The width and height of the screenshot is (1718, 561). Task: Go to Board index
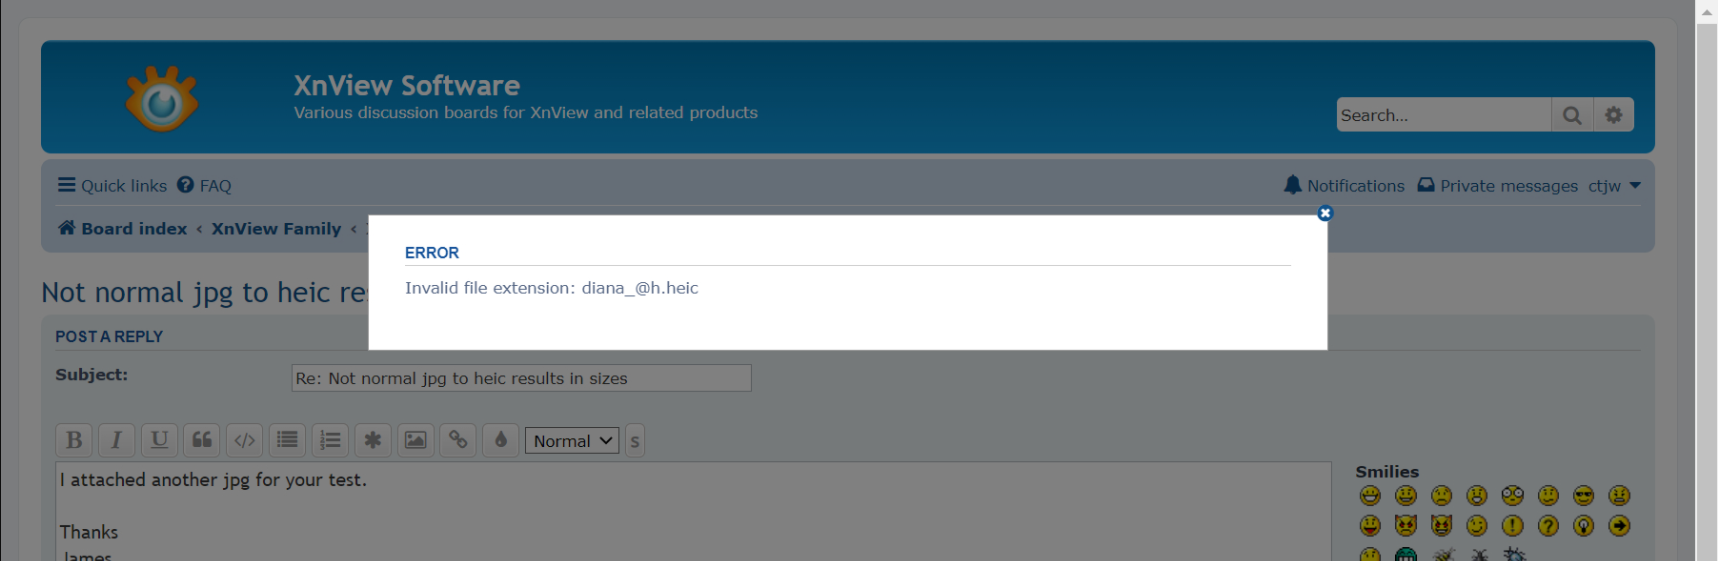[122, 228]
